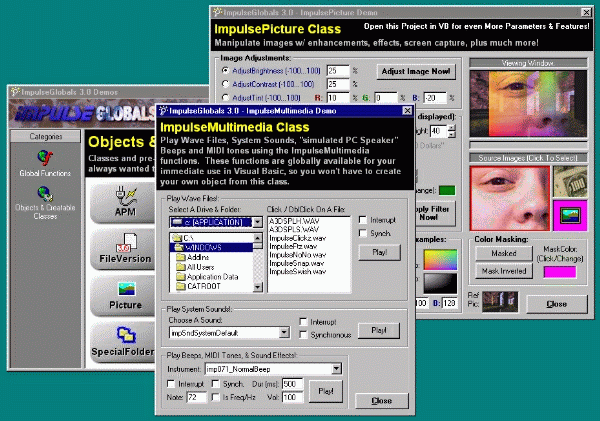Enable Synch checkbox for wave files
Screen dimensions: 600x421
(363, 233)
